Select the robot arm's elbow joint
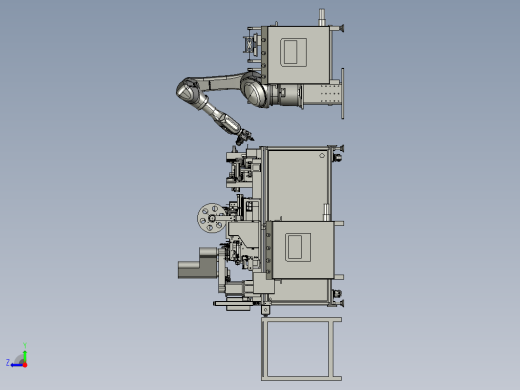This screenshot has height=390, width=520. (x=188, y=92)
